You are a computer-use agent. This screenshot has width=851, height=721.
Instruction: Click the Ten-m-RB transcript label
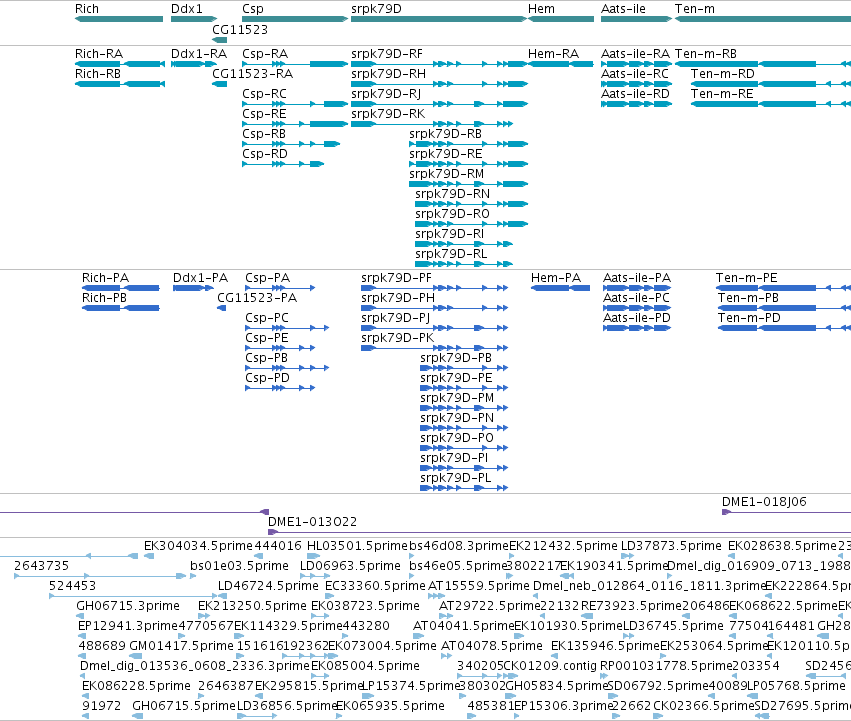pos(706,54)
